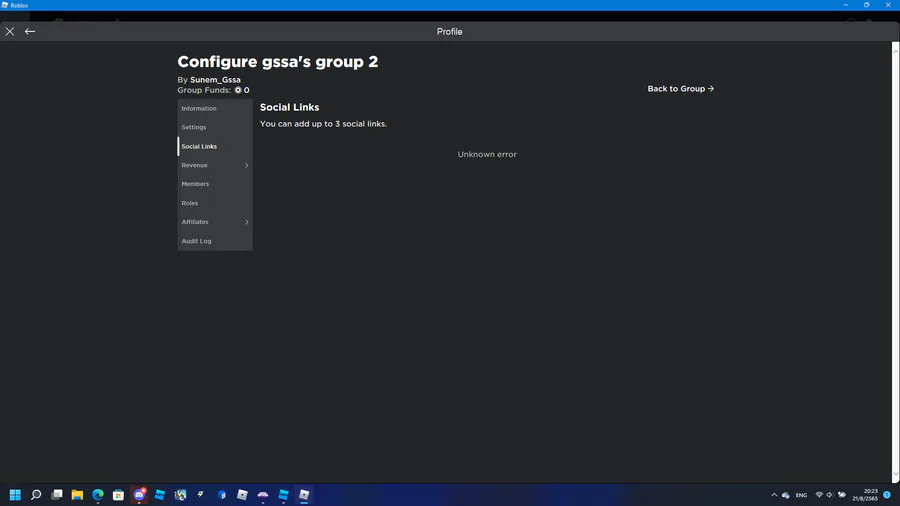Open the Roles section

point(215,203)
